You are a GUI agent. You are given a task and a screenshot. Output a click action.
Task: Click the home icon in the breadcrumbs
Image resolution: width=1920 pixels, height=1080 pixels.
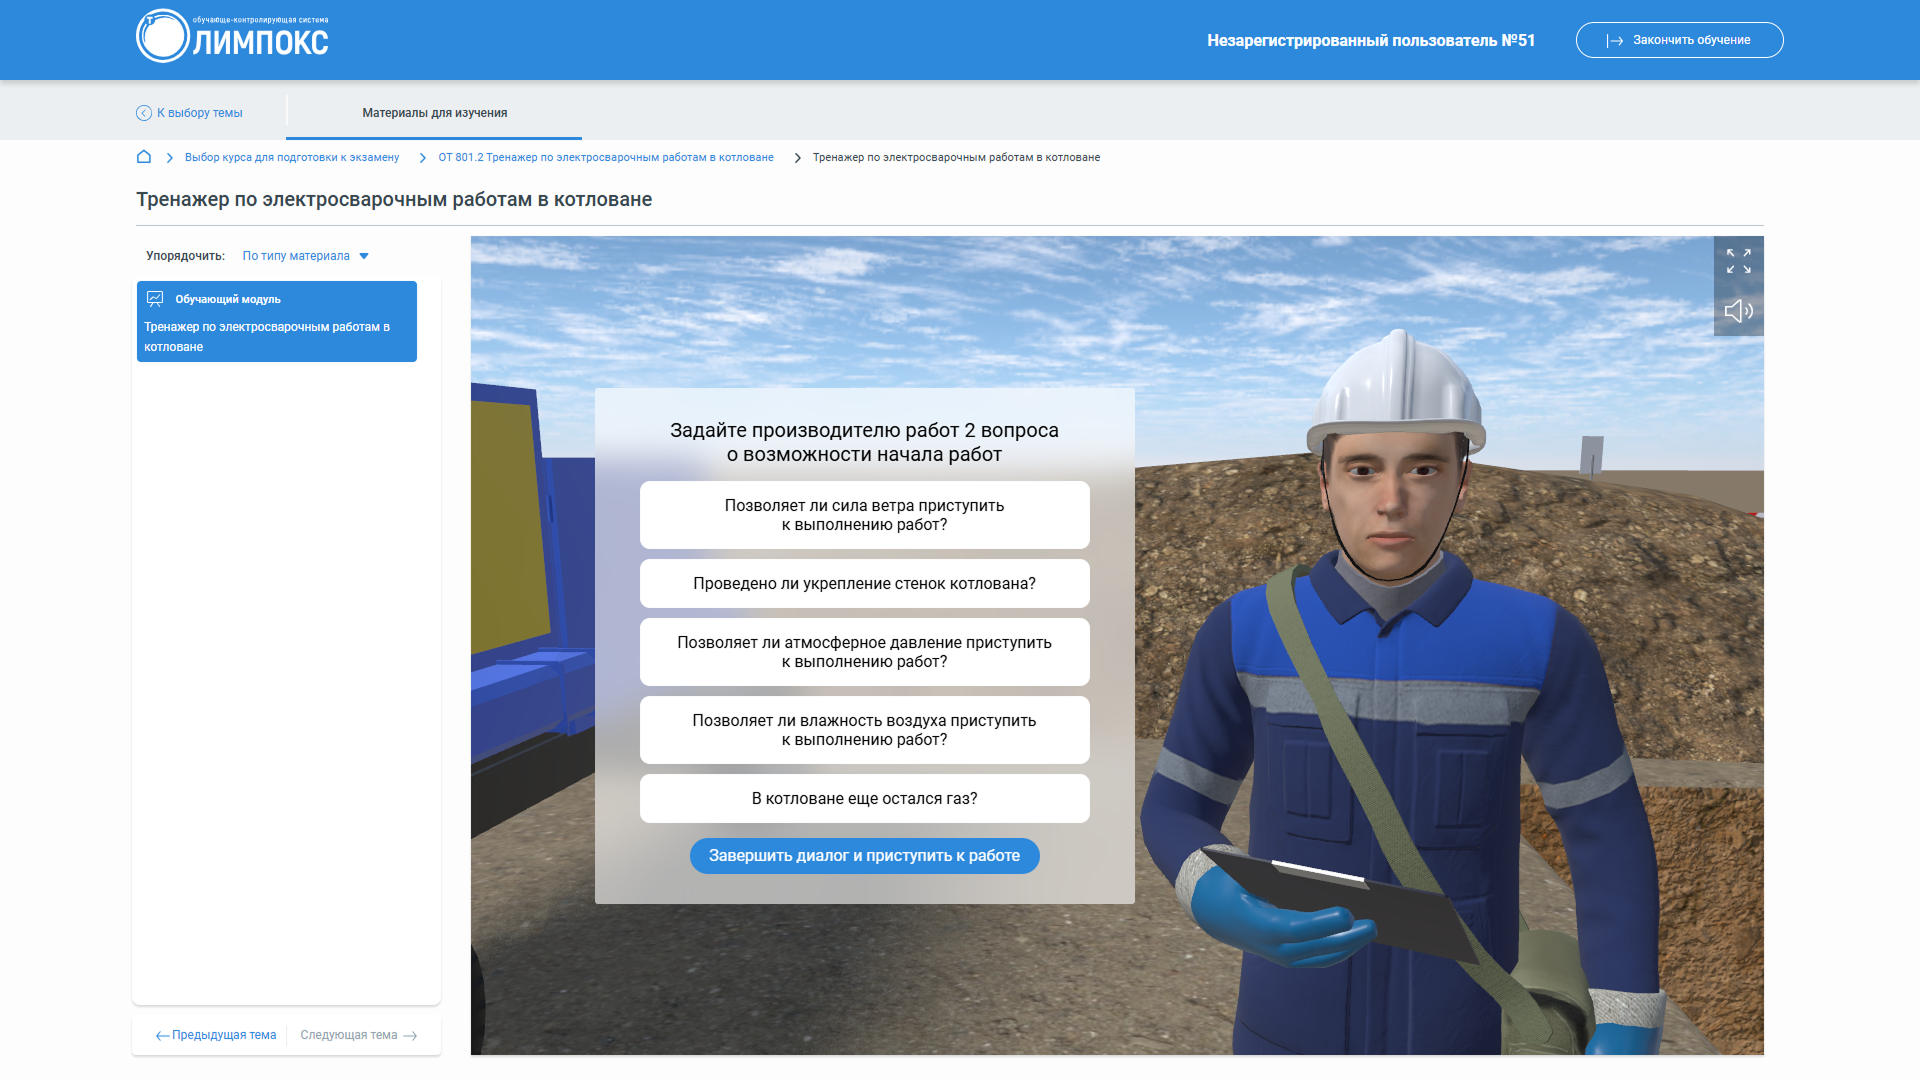coord(145,157)
